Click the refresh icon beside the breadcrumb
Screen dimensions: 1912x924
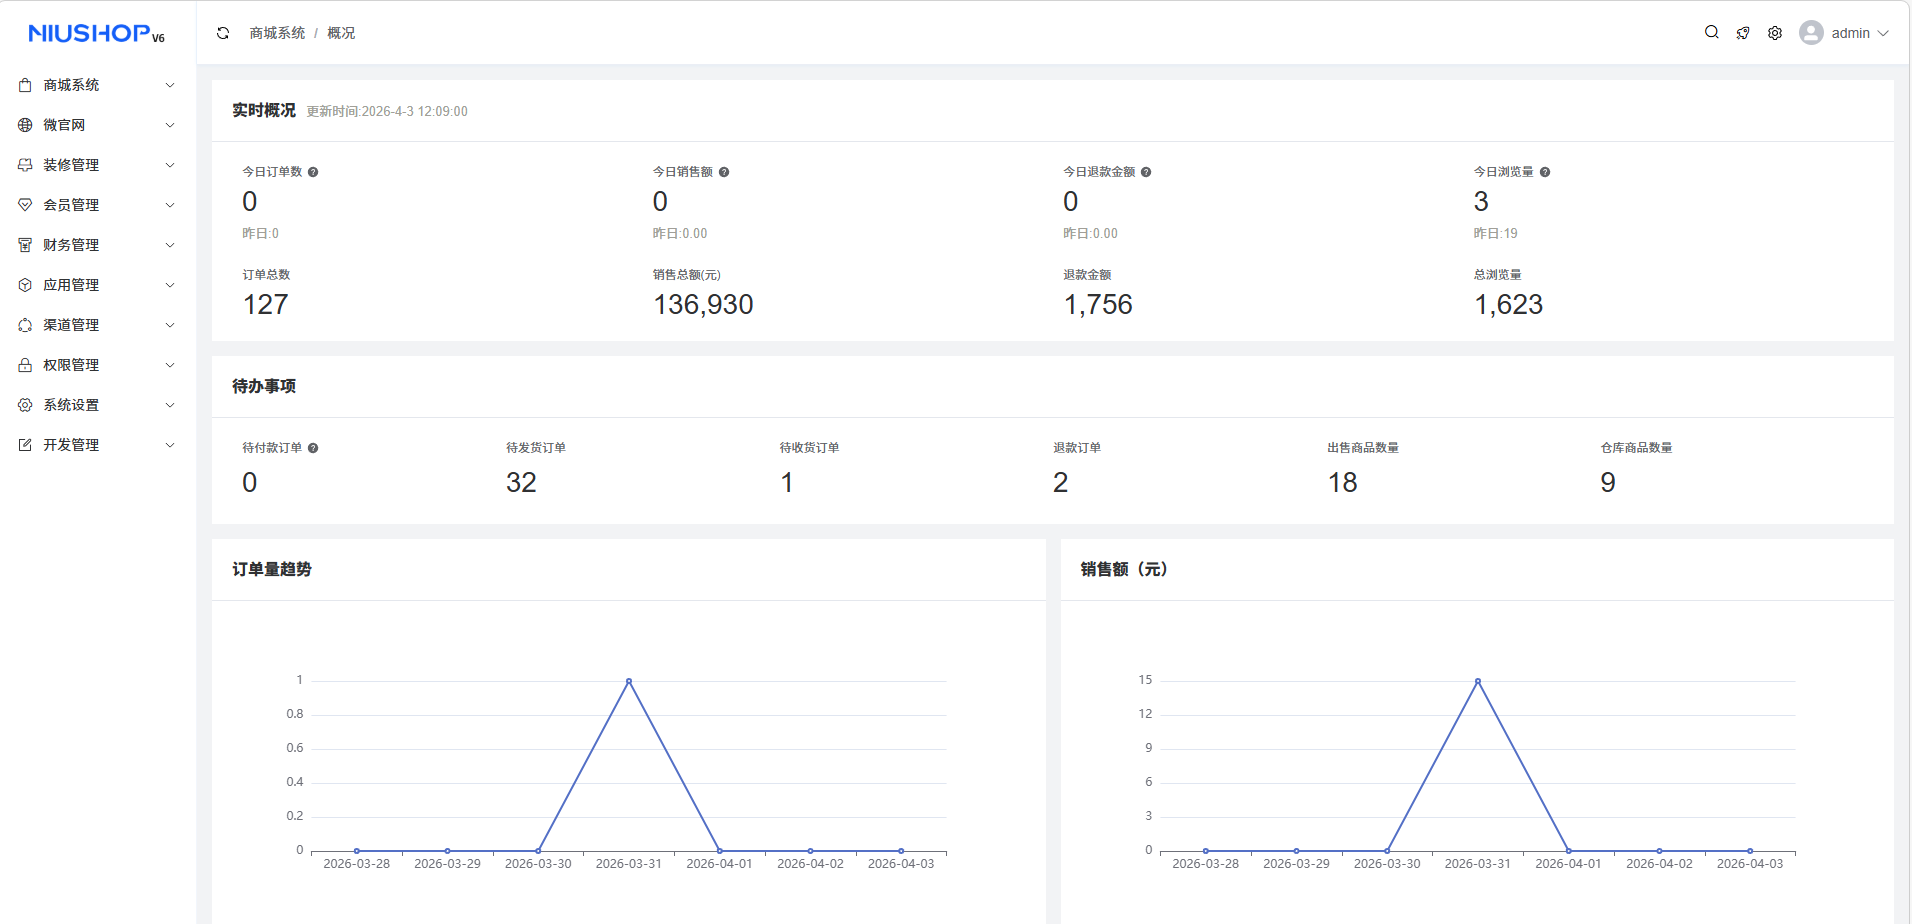(223, 33)
